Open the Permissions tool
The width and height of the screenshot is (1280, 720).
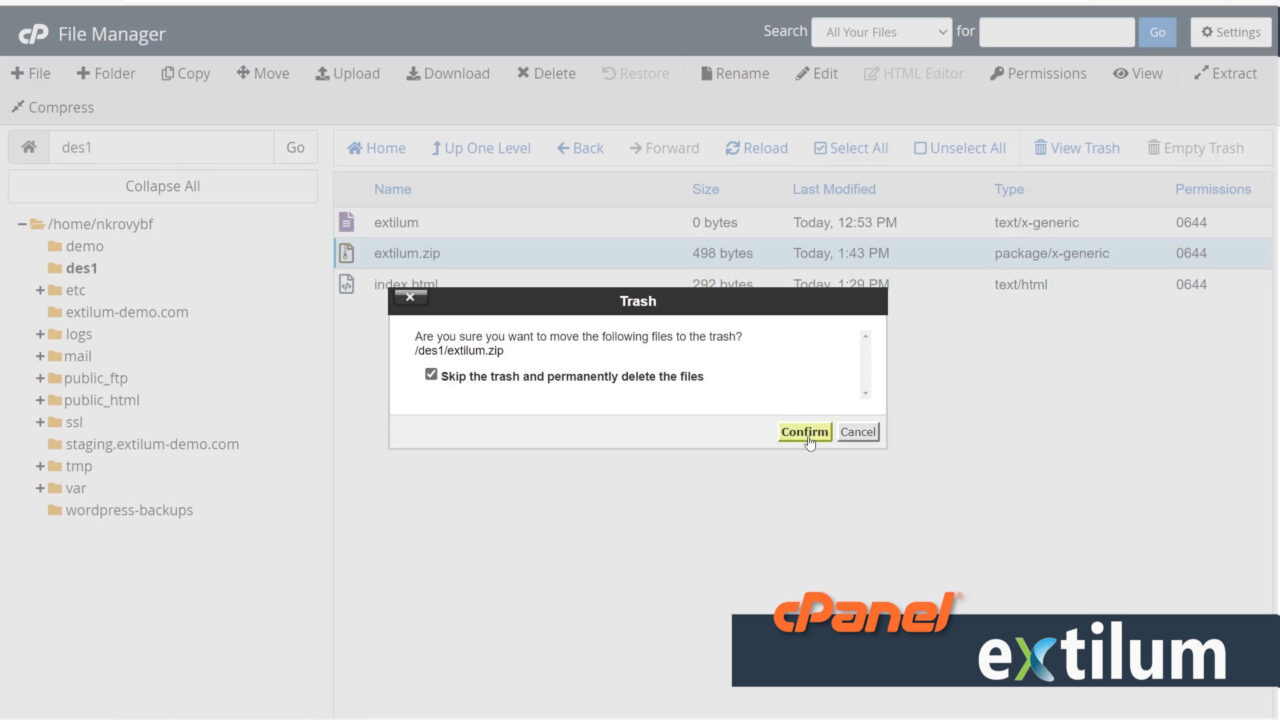tap(1038, 73)
